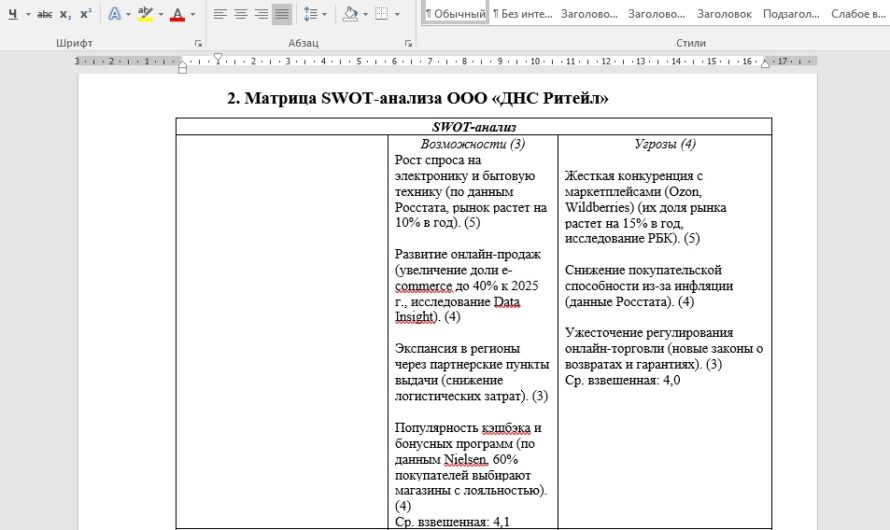
Task: Click the Стили group label
Action: click(x=691, y=43)
